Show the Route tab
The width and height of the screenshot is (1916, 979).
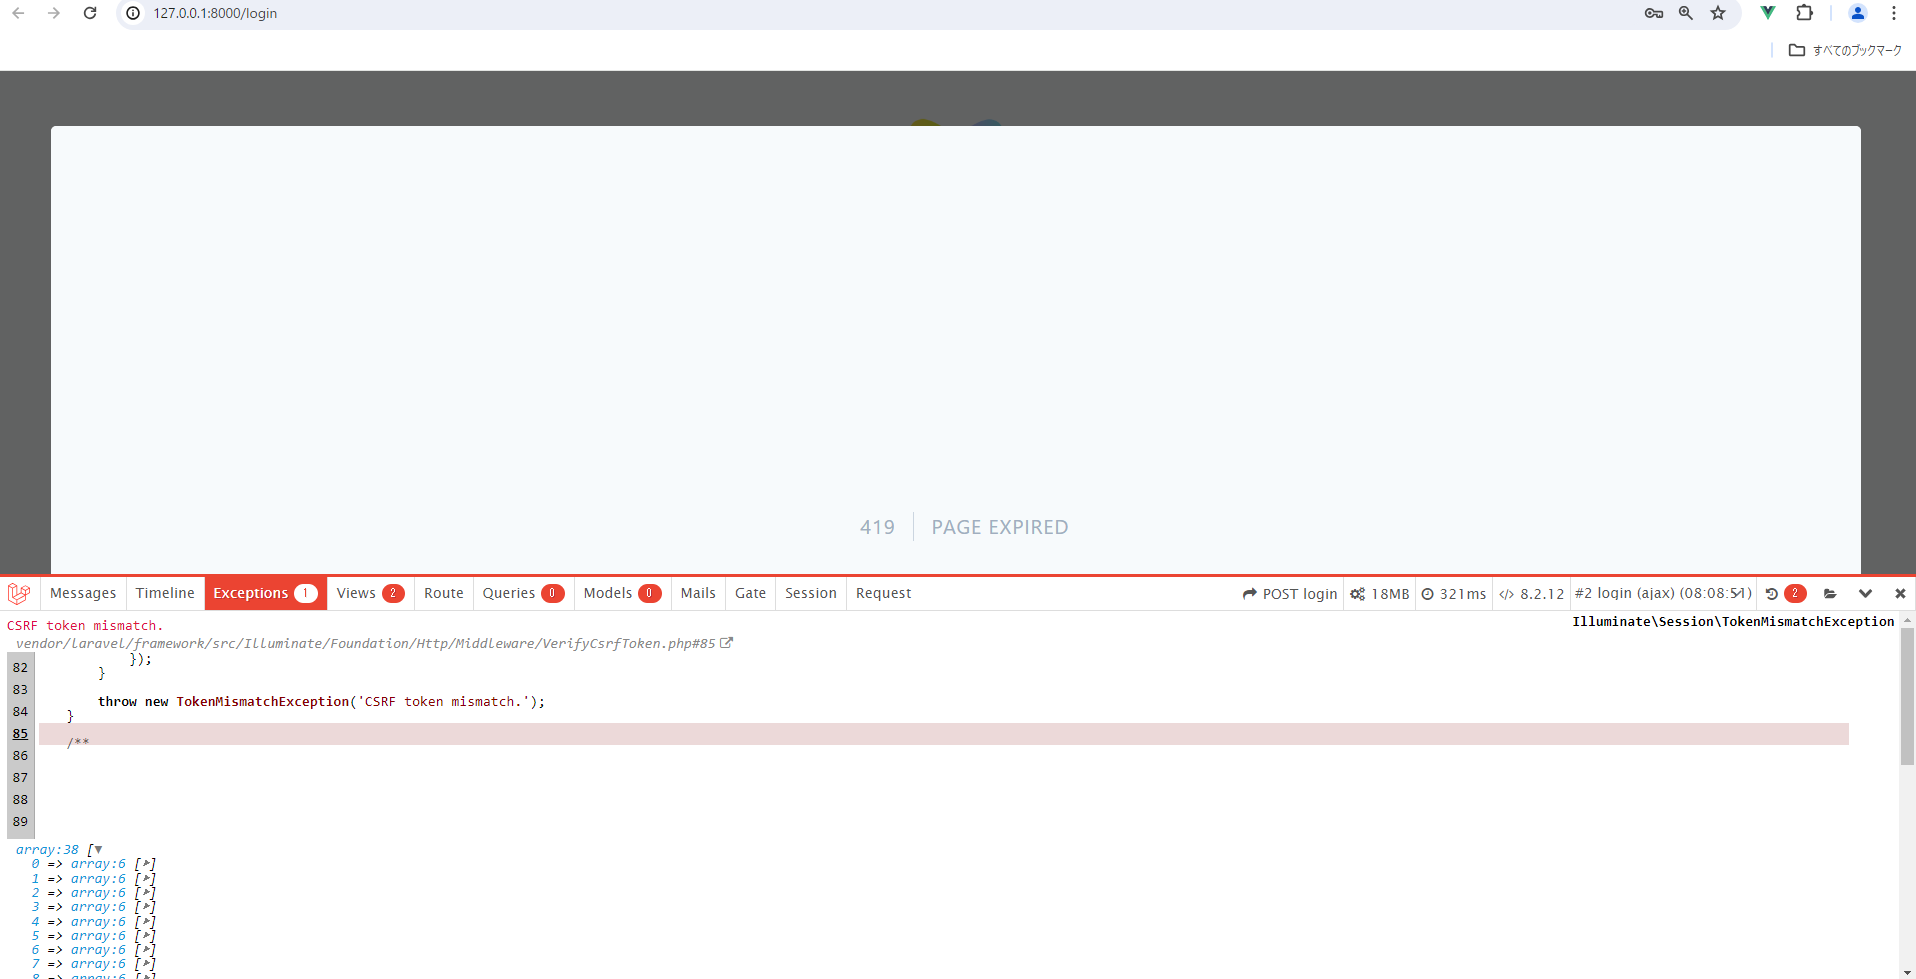444,593
